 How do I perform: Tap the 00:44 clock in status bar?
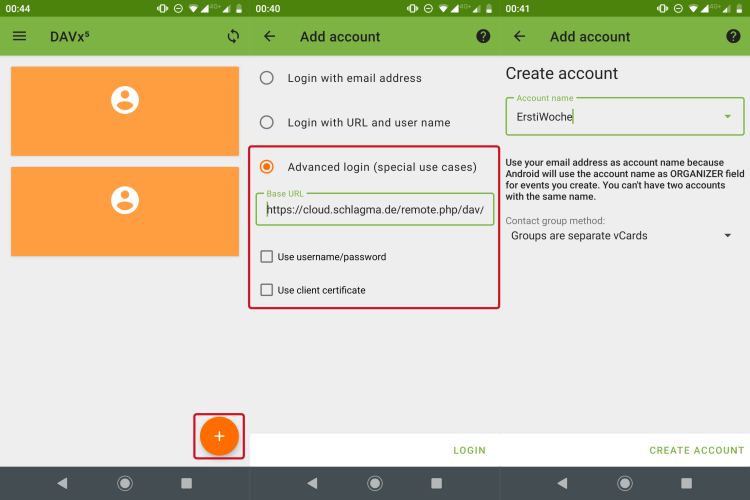18,9
